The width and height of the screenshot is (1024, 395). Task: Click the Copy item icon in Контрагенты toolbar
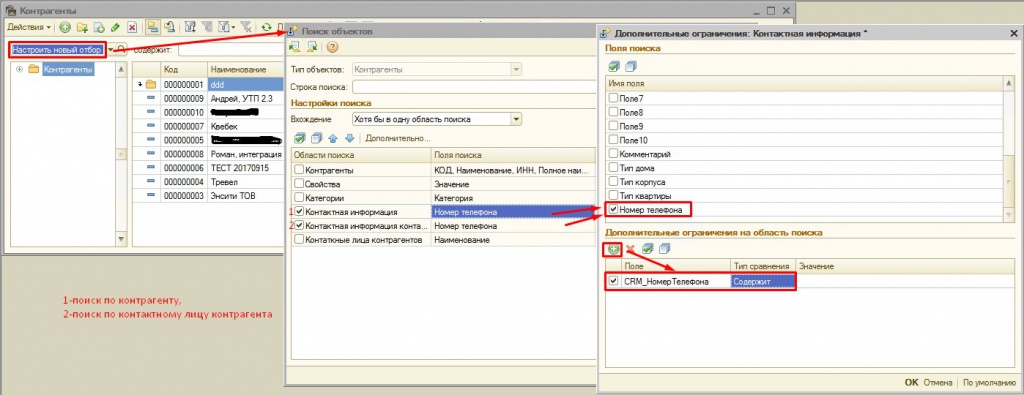click(x=99, y=27)
